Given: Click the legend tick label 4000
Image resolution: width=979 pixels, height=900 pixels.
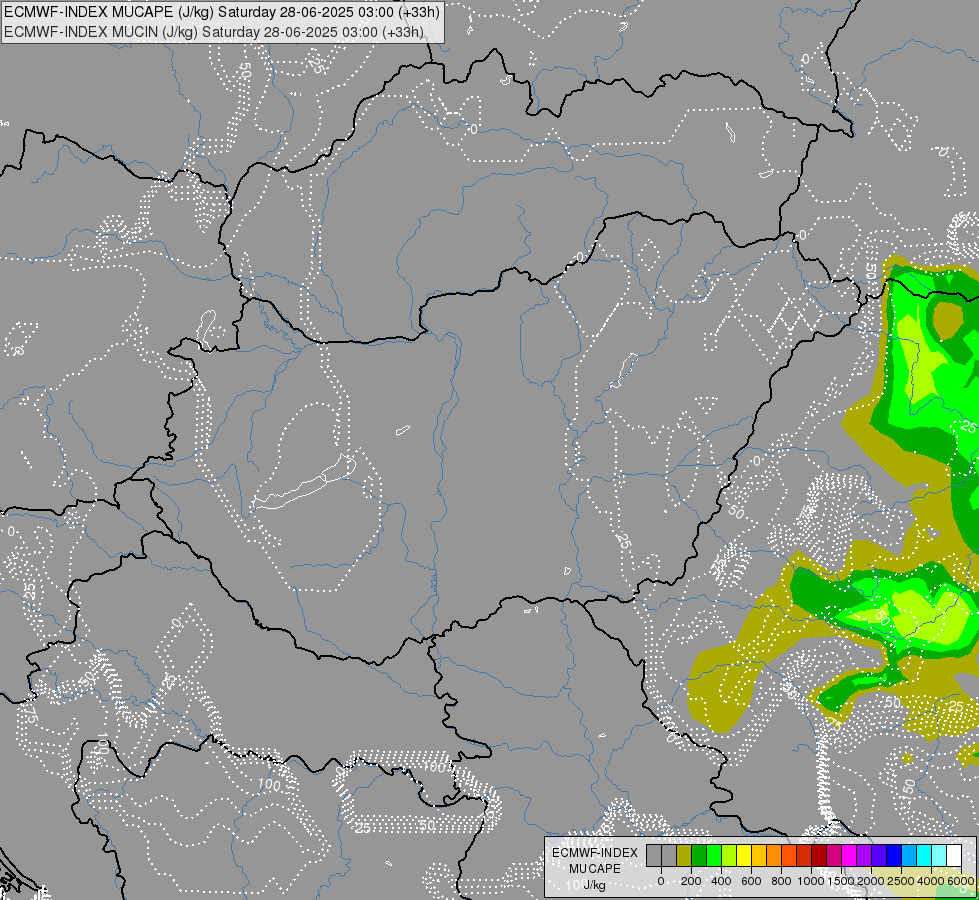Looking at the screenshot, I should [931, 881].
